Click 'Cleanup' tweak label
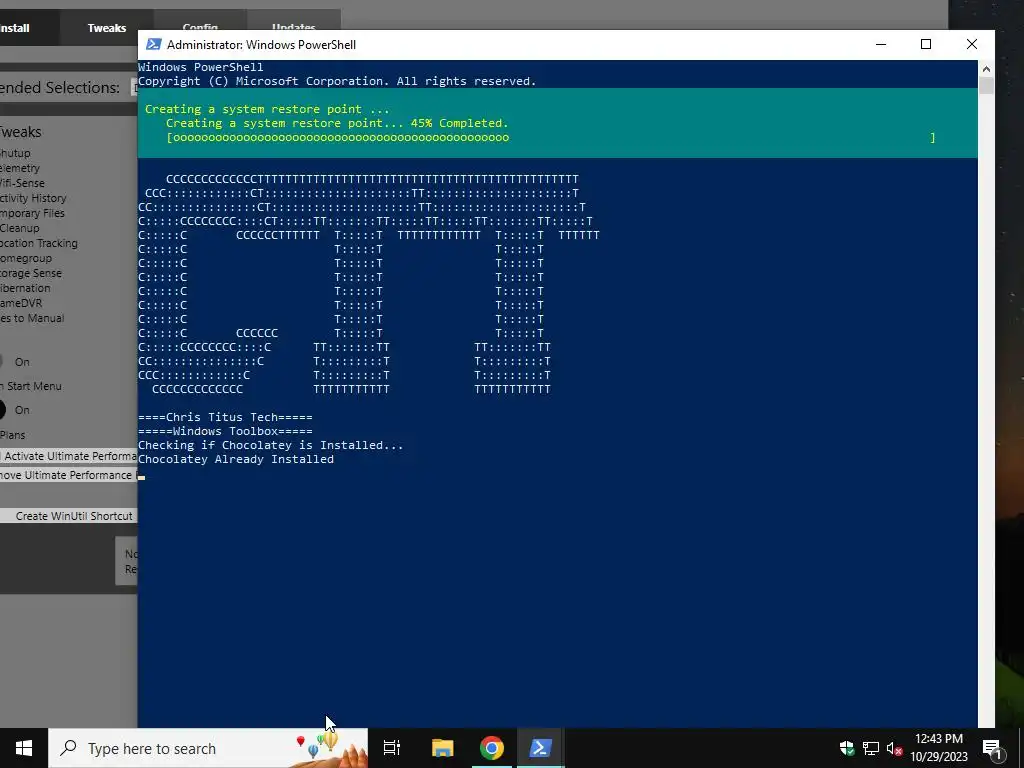 pyautogui.click(x=20, y=228)
